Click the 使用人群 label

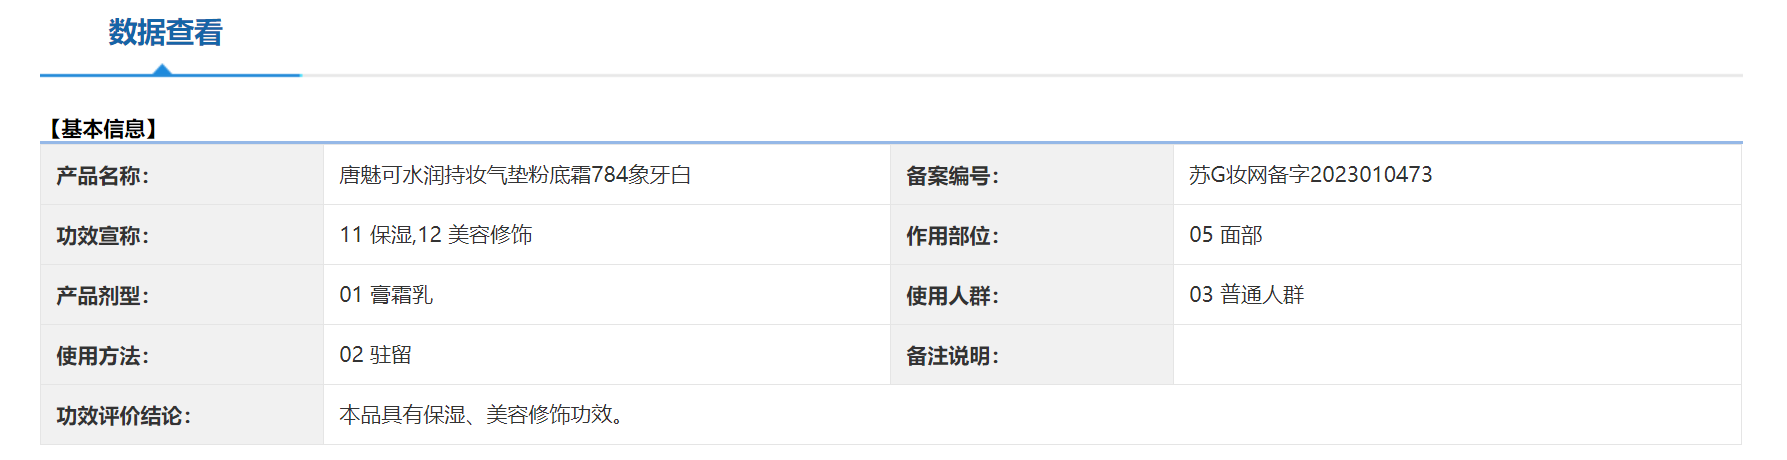953,296
